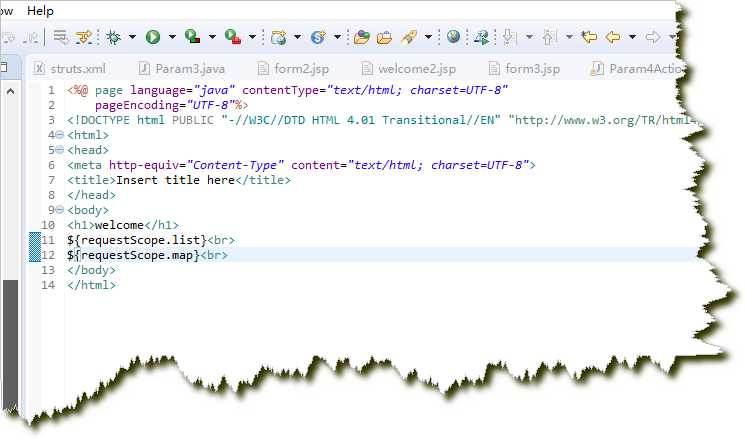The height and width of the screenshot is (439, 745).
Task: Click the blue marker on line 11
Action: (35, 239)
